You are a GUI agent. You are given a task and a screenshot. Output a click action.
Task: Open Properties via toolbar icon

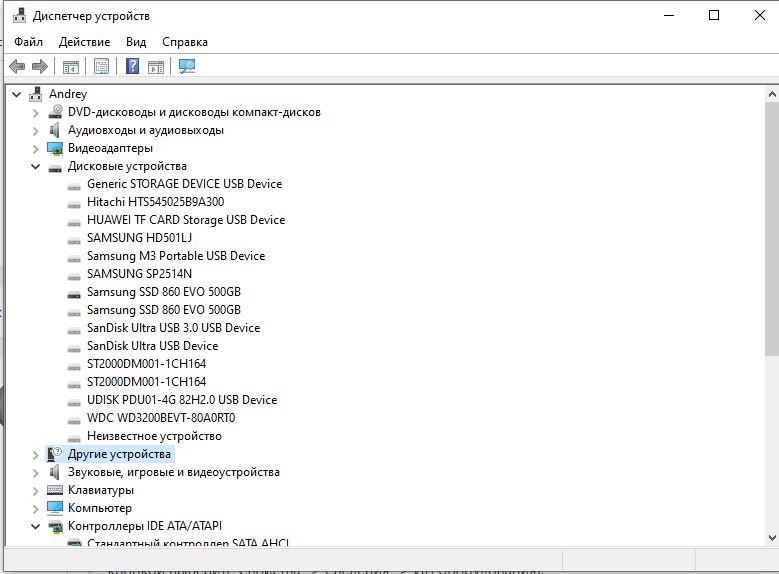(x=101, y=67)
